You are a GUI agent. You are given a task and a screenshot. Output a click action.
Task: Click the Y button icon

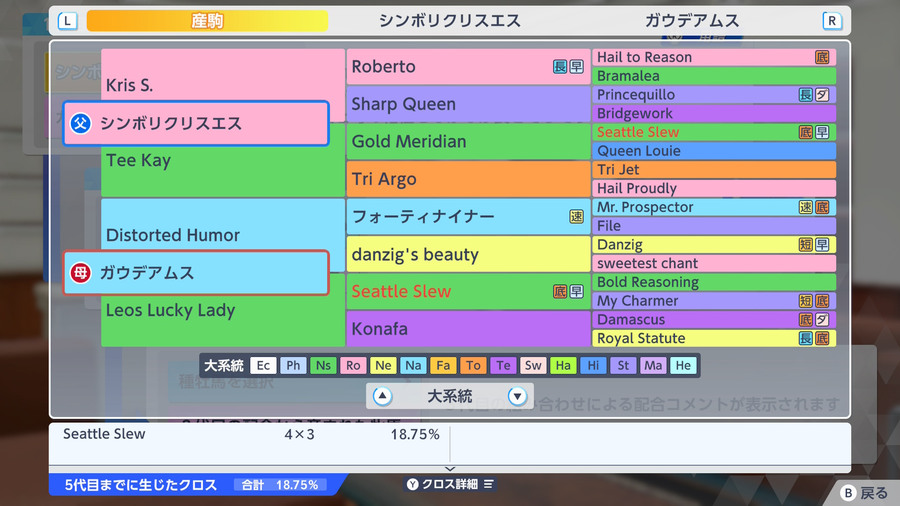coord(413,484)
